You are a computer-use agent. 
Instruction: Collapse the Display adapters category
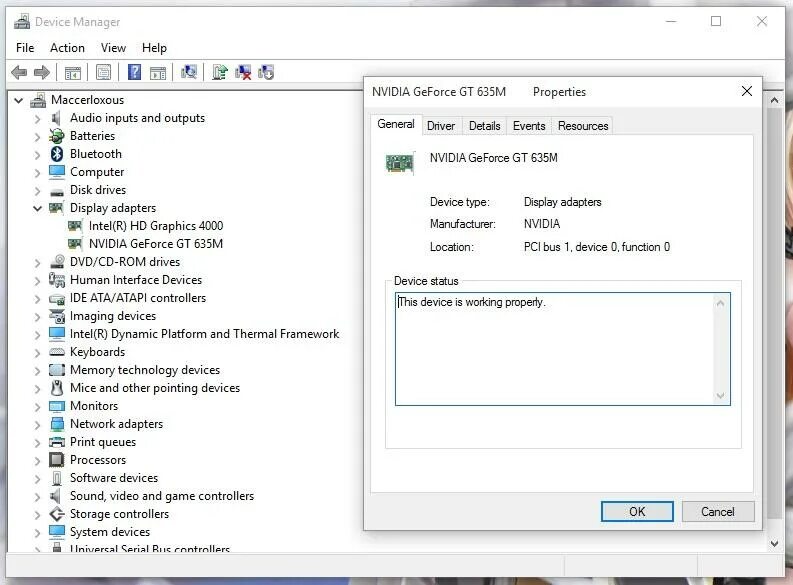pyautogui.click(x=37, y=208)
